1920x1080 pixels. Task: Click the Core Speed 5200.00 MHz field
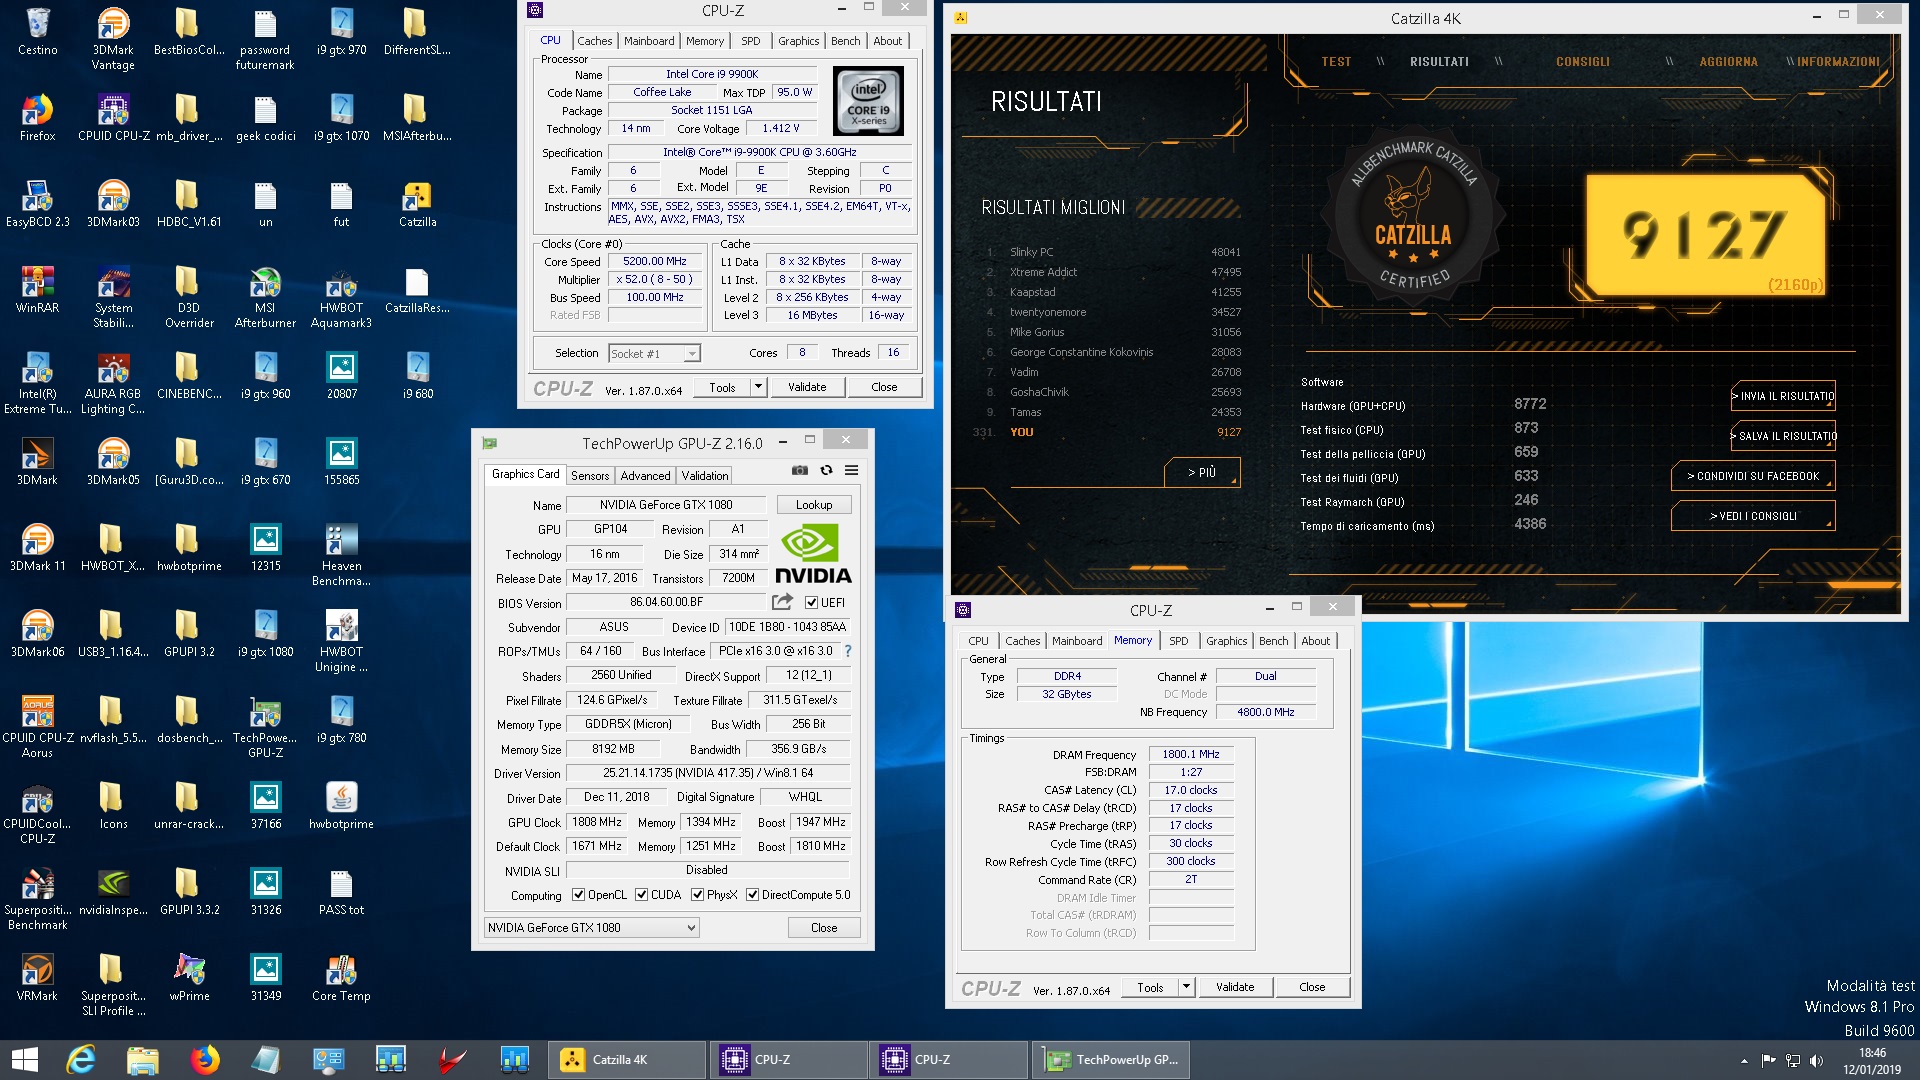tap(655, 262)
